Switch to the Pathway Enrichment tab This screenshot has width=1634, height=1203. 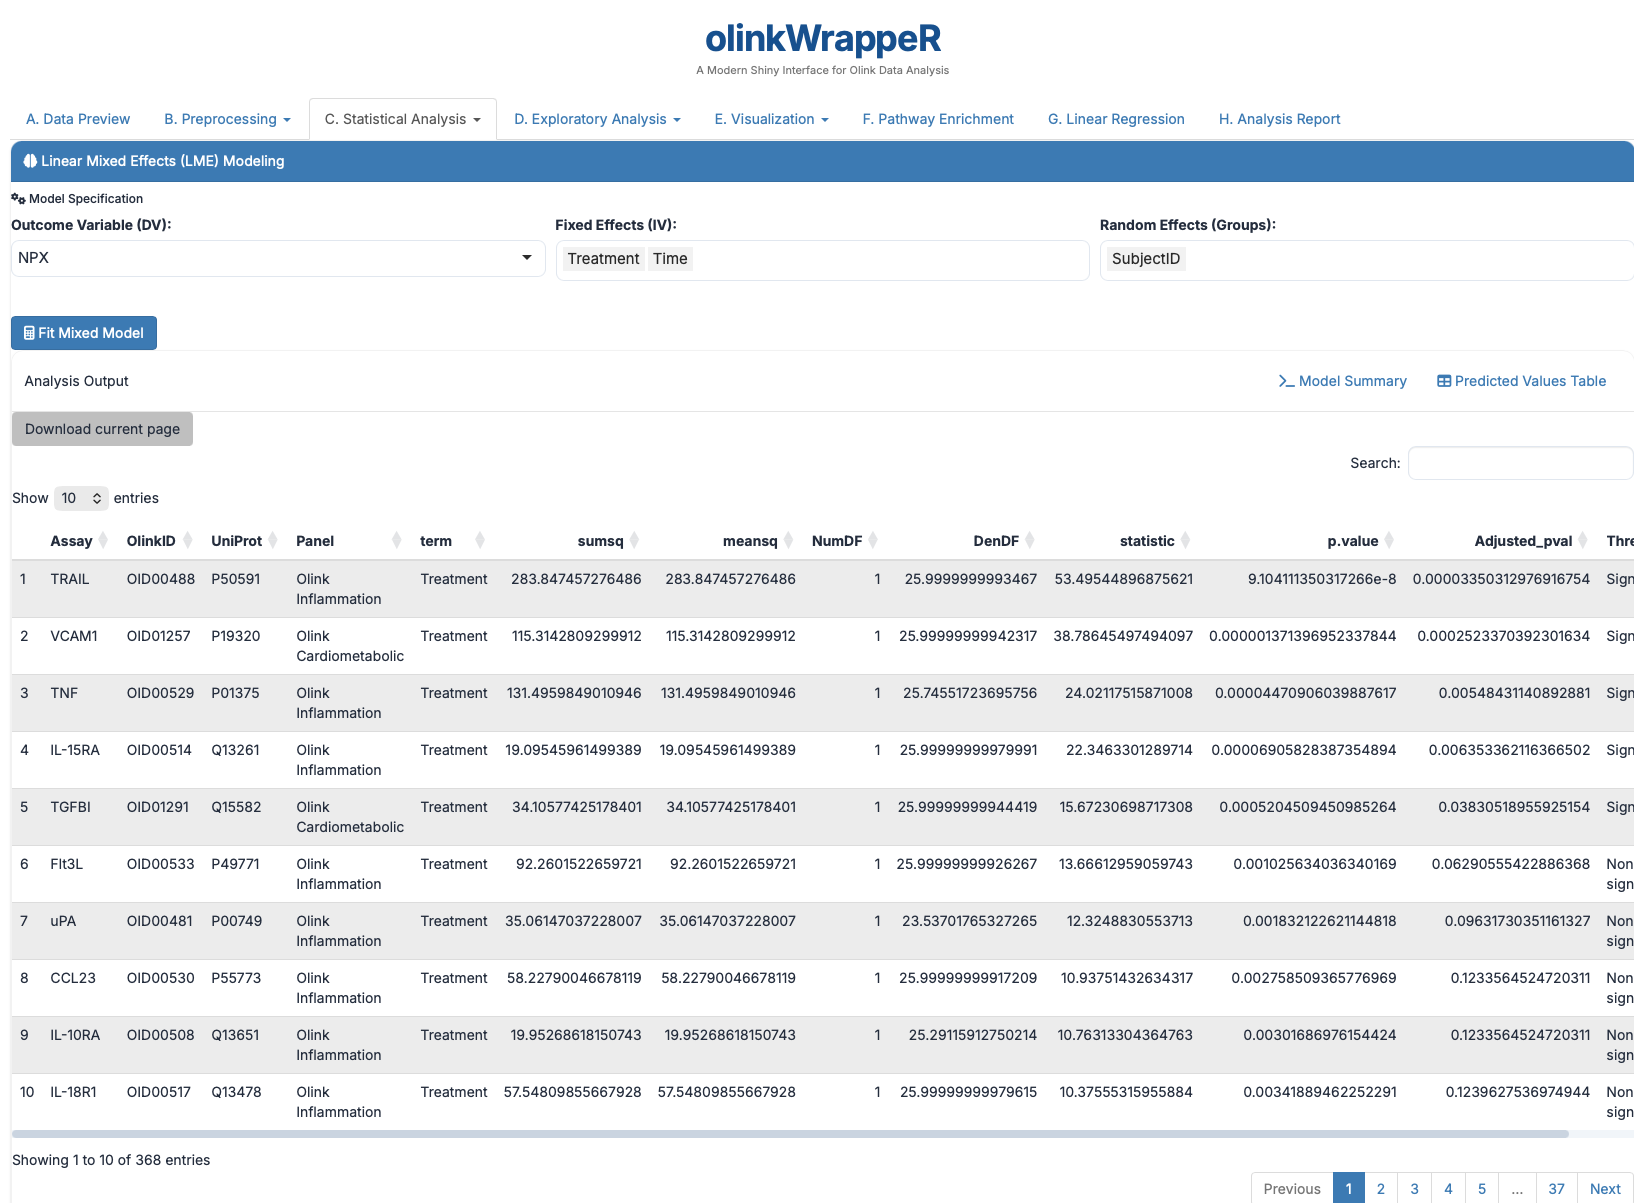tap(937, 119)
